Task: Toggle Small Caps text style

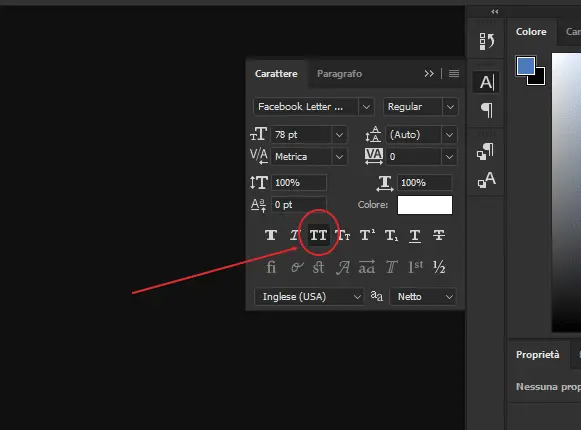Action: click(x=342, y=235)
